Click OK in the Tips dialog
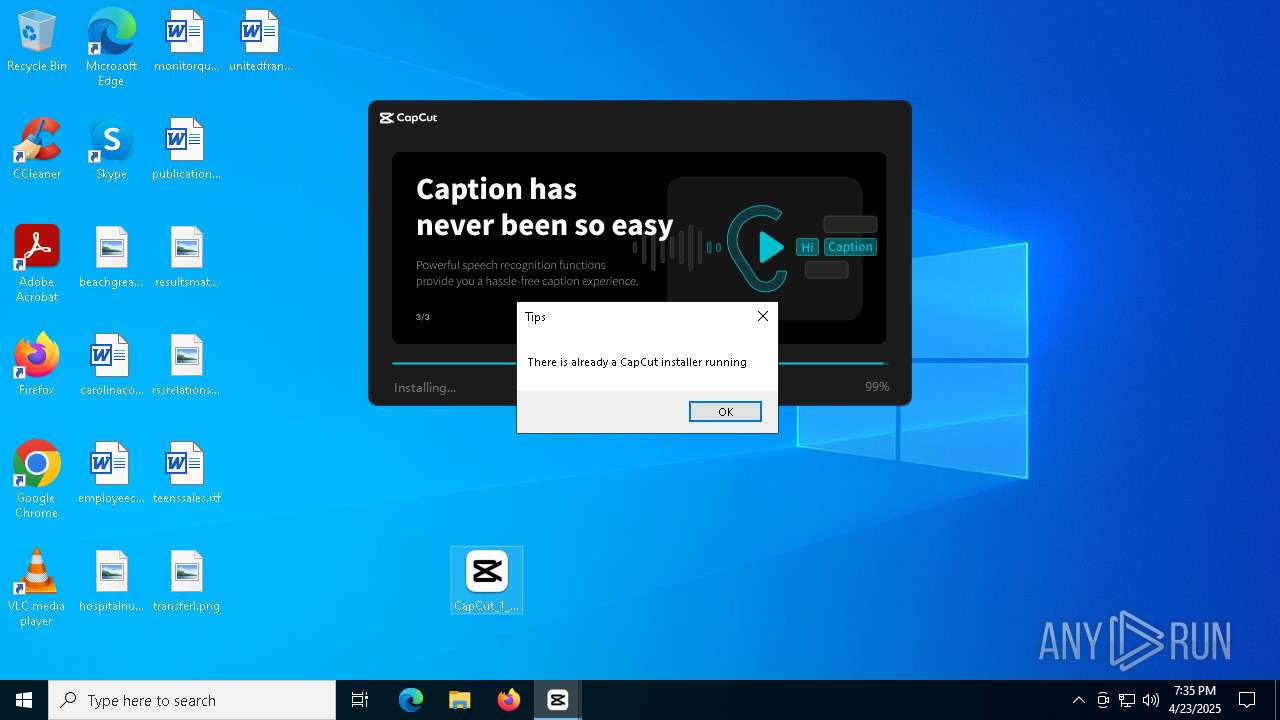Image resolution: width=1280 pixels, height=720 pixels. pyautogui.click(x=725, y=412)
